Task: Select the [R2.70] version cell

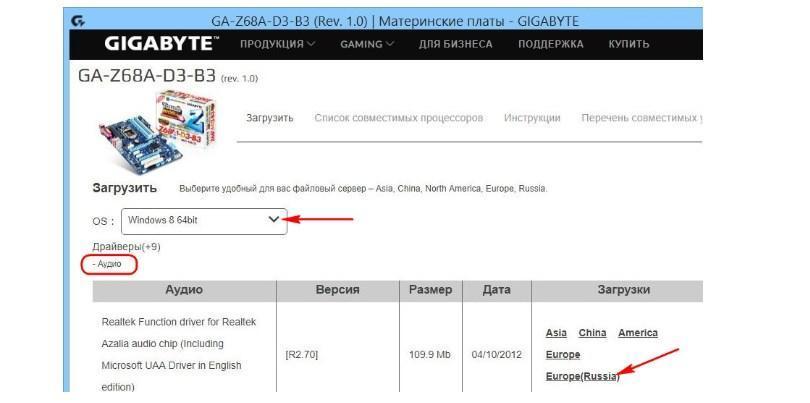Action: (302, 355)
